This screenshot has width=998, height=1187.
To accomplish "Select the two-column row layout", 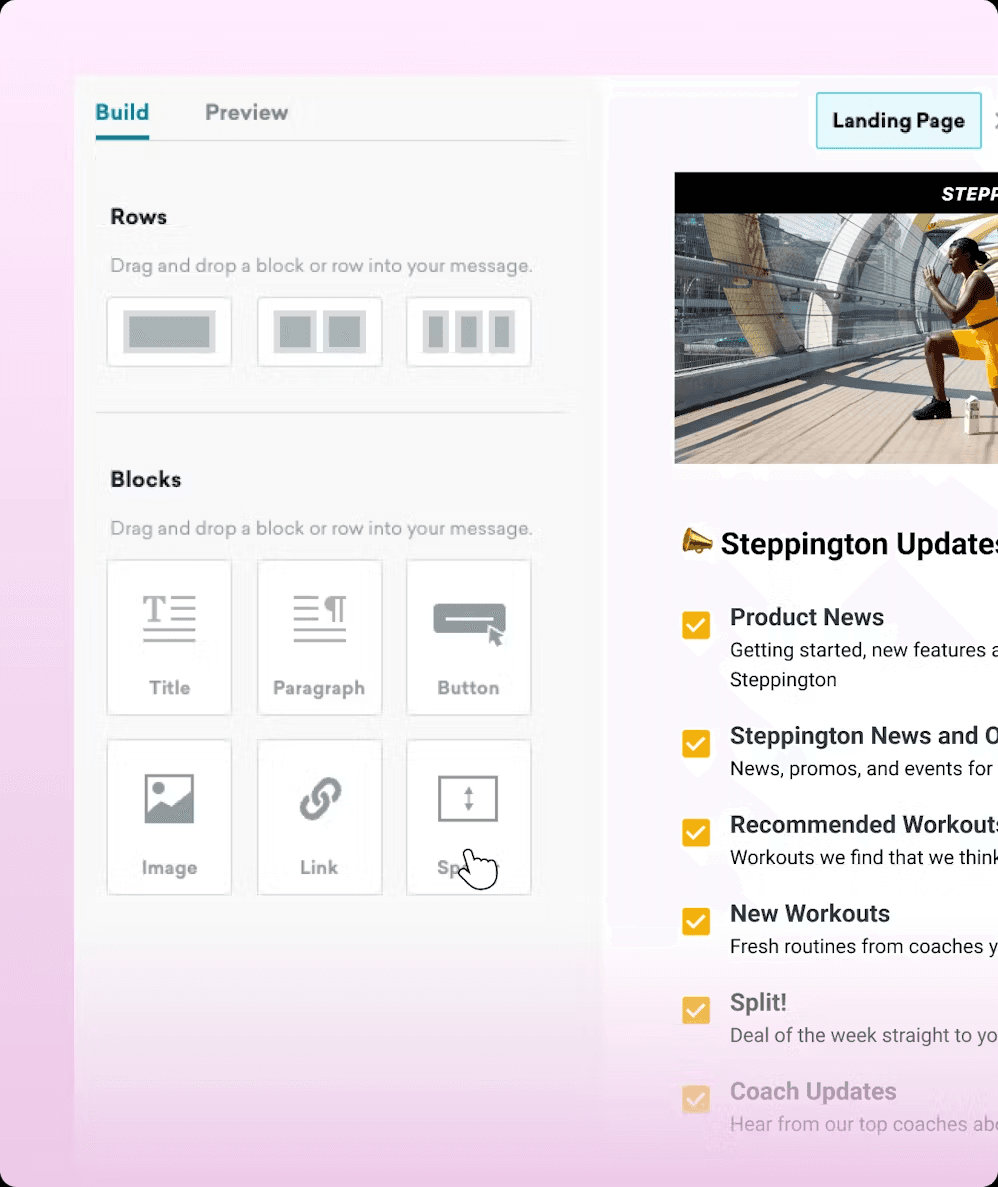I will coord(319,331).
